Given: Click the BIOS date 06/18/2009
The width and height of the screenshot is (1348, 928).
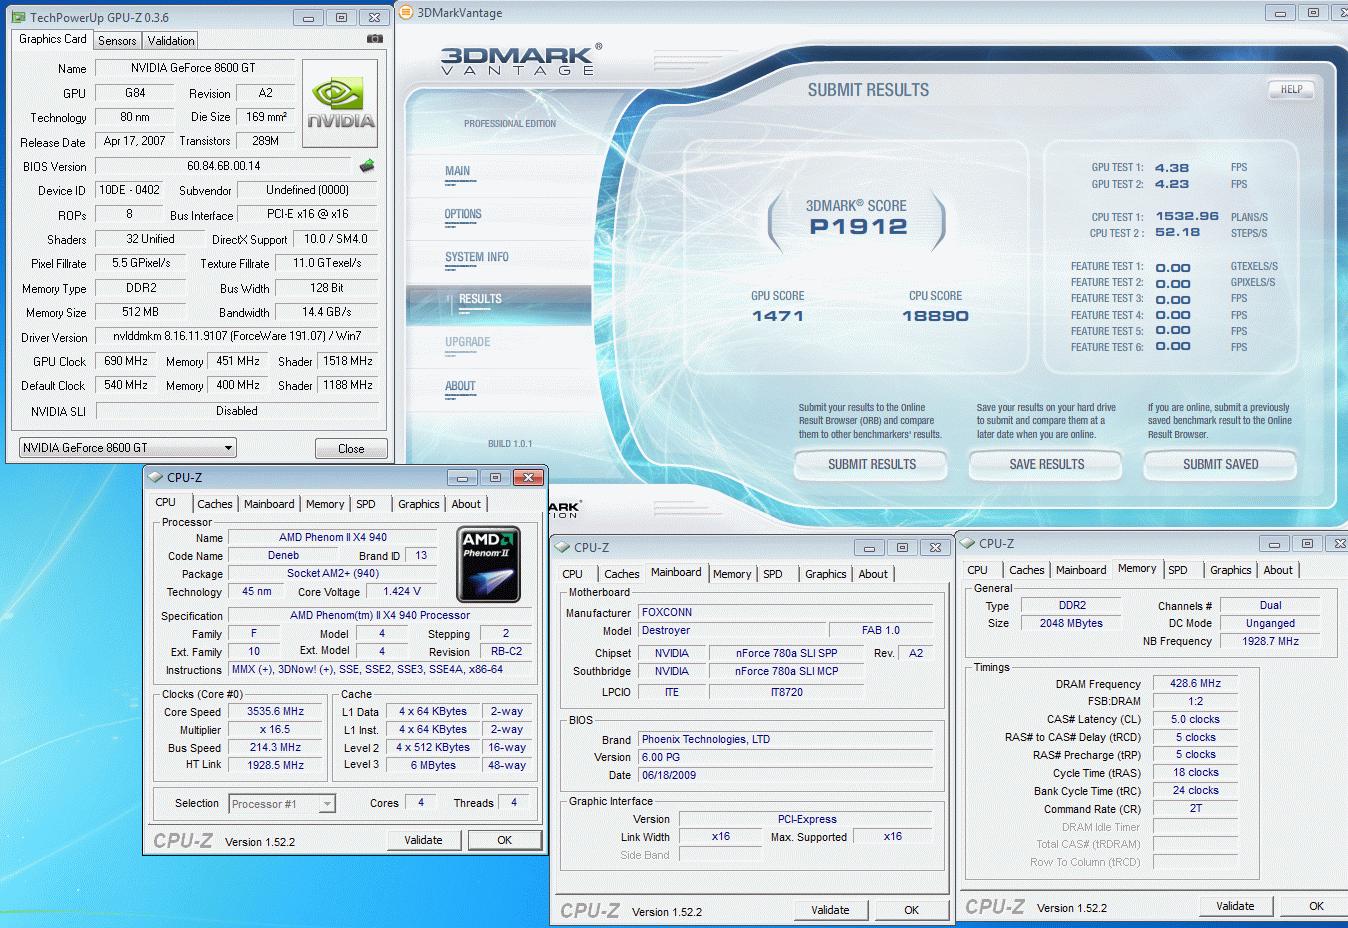Looking at the screenshot, I should [x=785, y=775].
